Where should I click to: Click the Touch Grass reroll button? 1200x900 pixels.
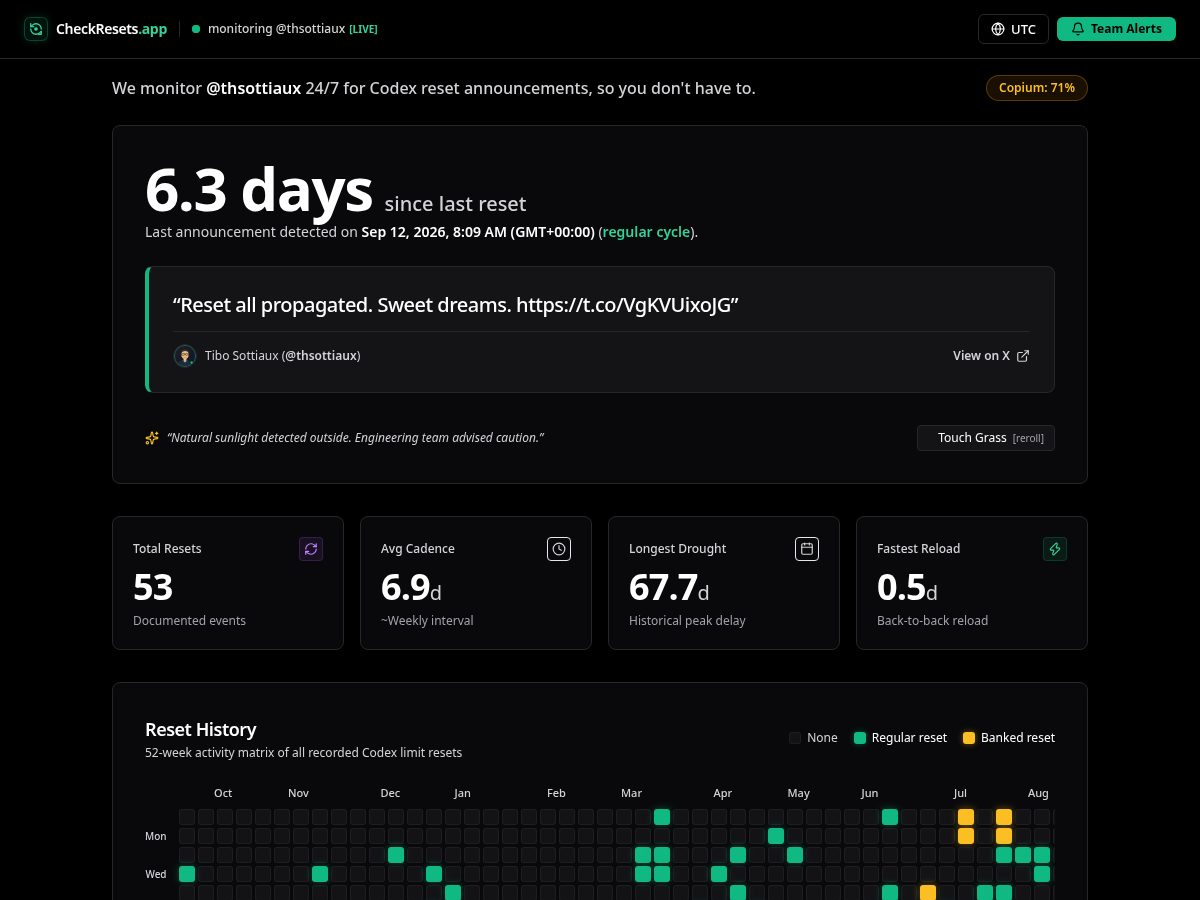(986, 438)
